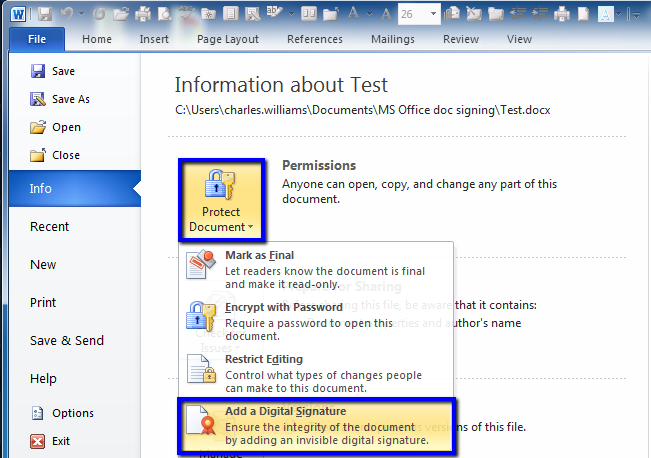651x458 pixels.
Task: Click the folder icon right of the X folder
Action: tap(496, 15)
